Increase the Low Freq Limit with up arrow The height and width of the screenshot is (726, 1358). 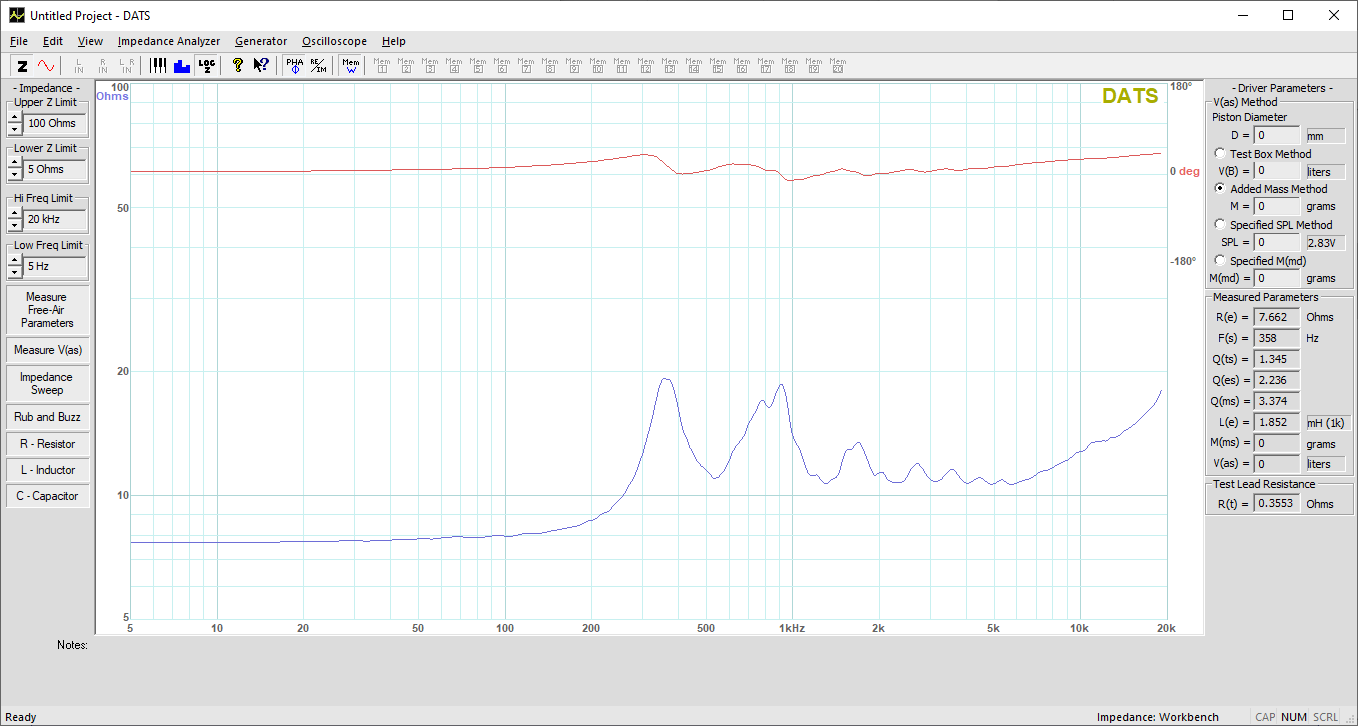[14, 260]
